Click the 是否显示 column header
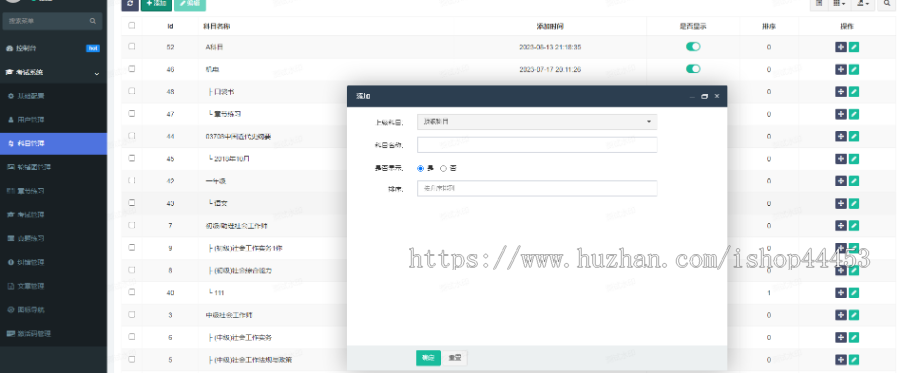This screenshot has height=373, width=900. click(693, 26)
